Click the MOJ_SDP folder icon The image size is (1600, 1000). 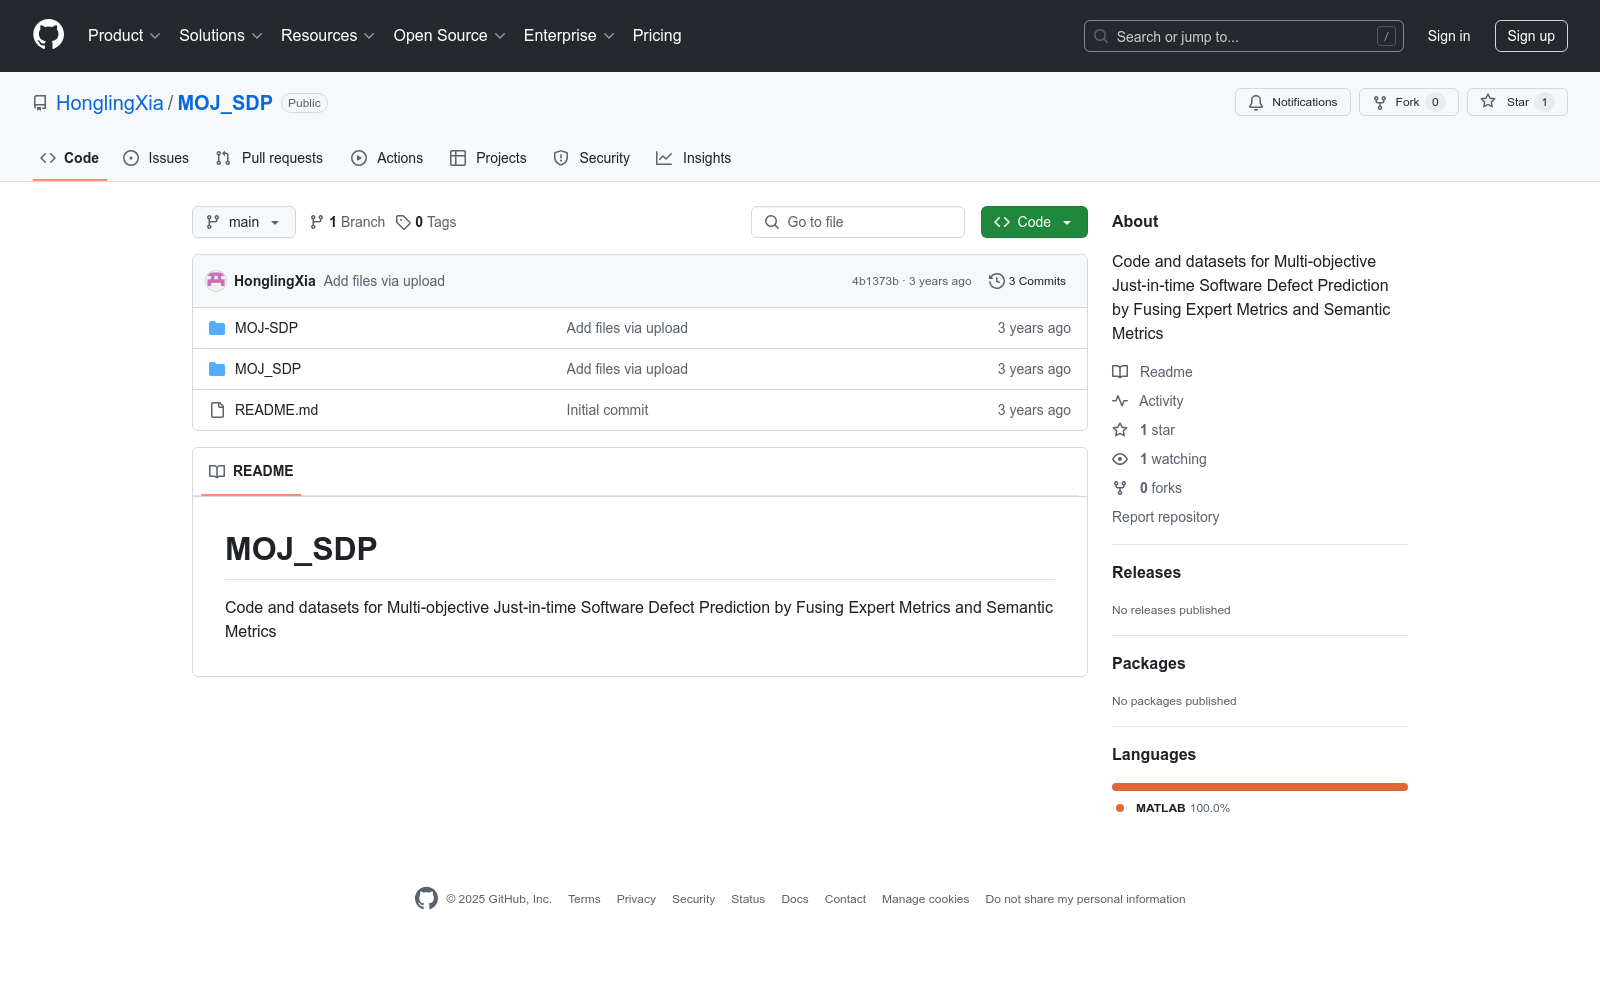click(x=217, y=369)
